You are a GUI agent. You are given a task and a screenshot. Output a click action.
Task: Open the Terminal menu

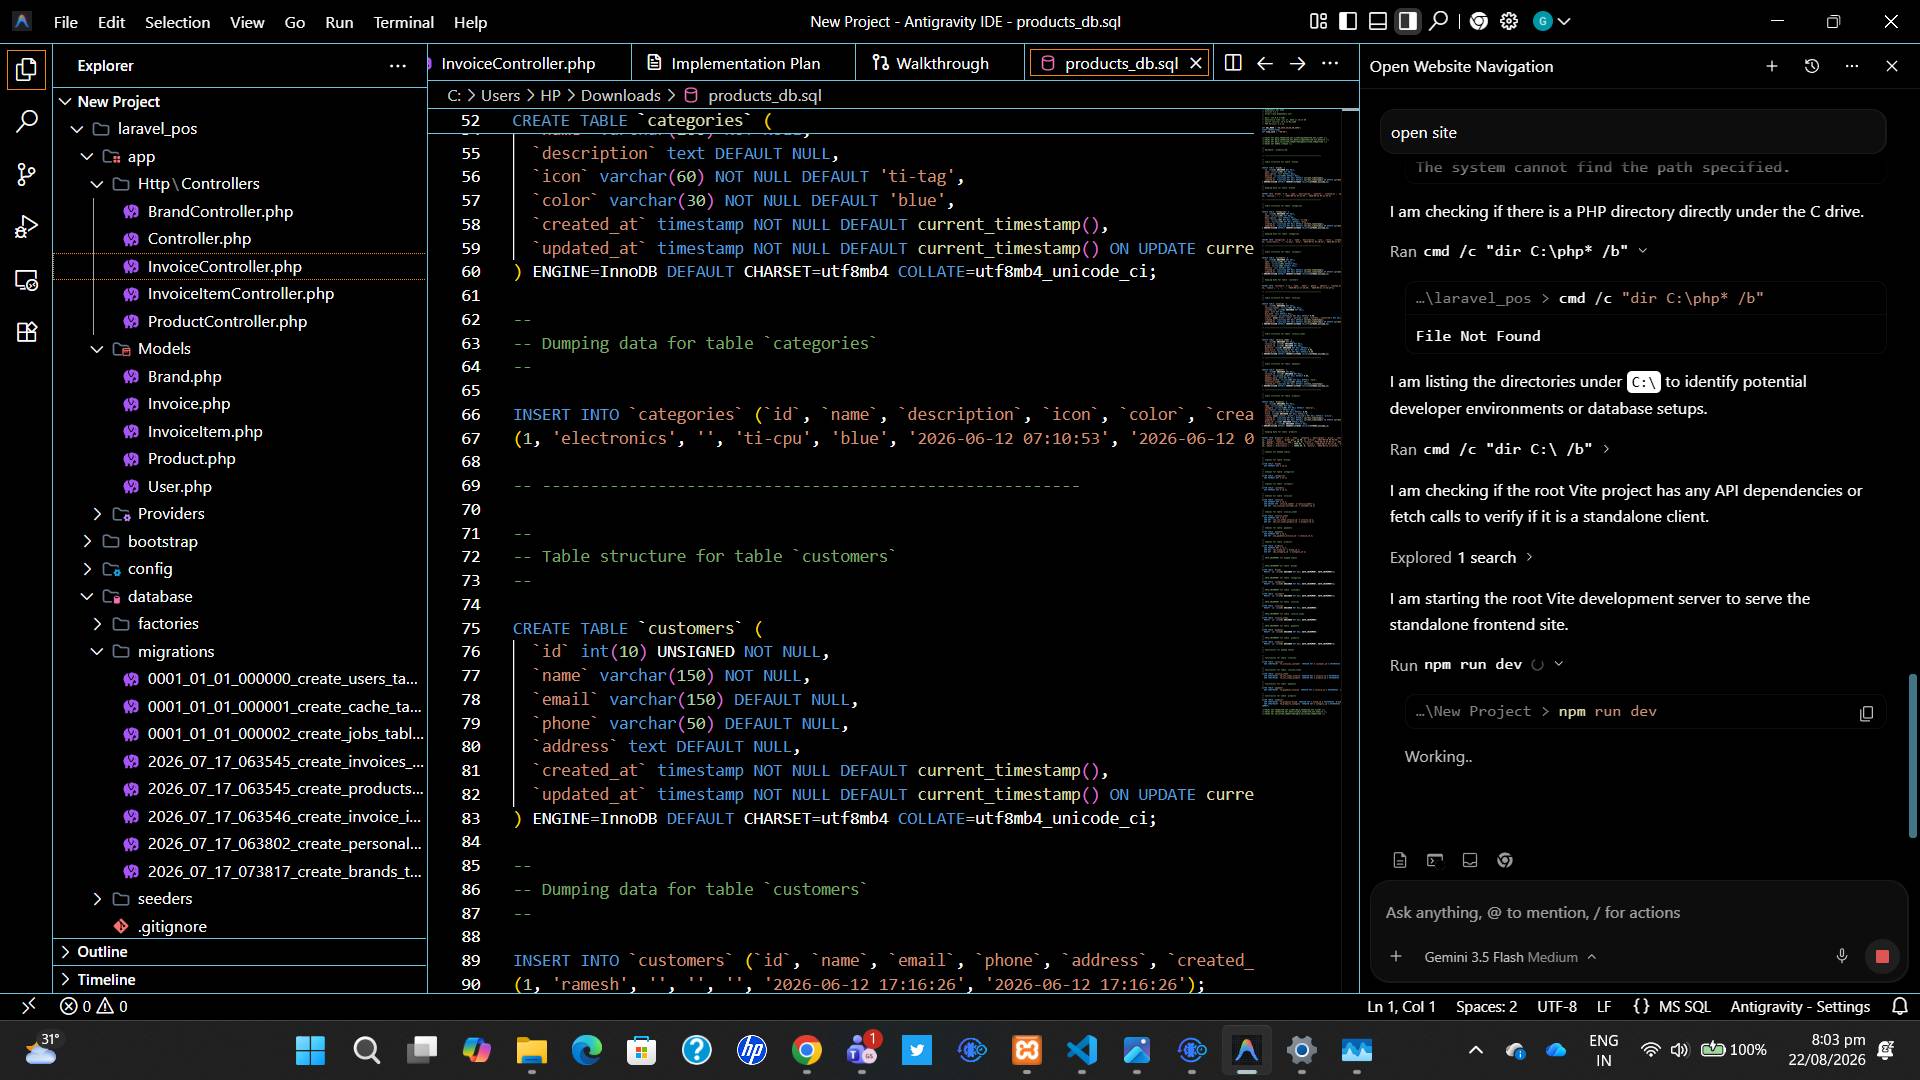point(403,21)
